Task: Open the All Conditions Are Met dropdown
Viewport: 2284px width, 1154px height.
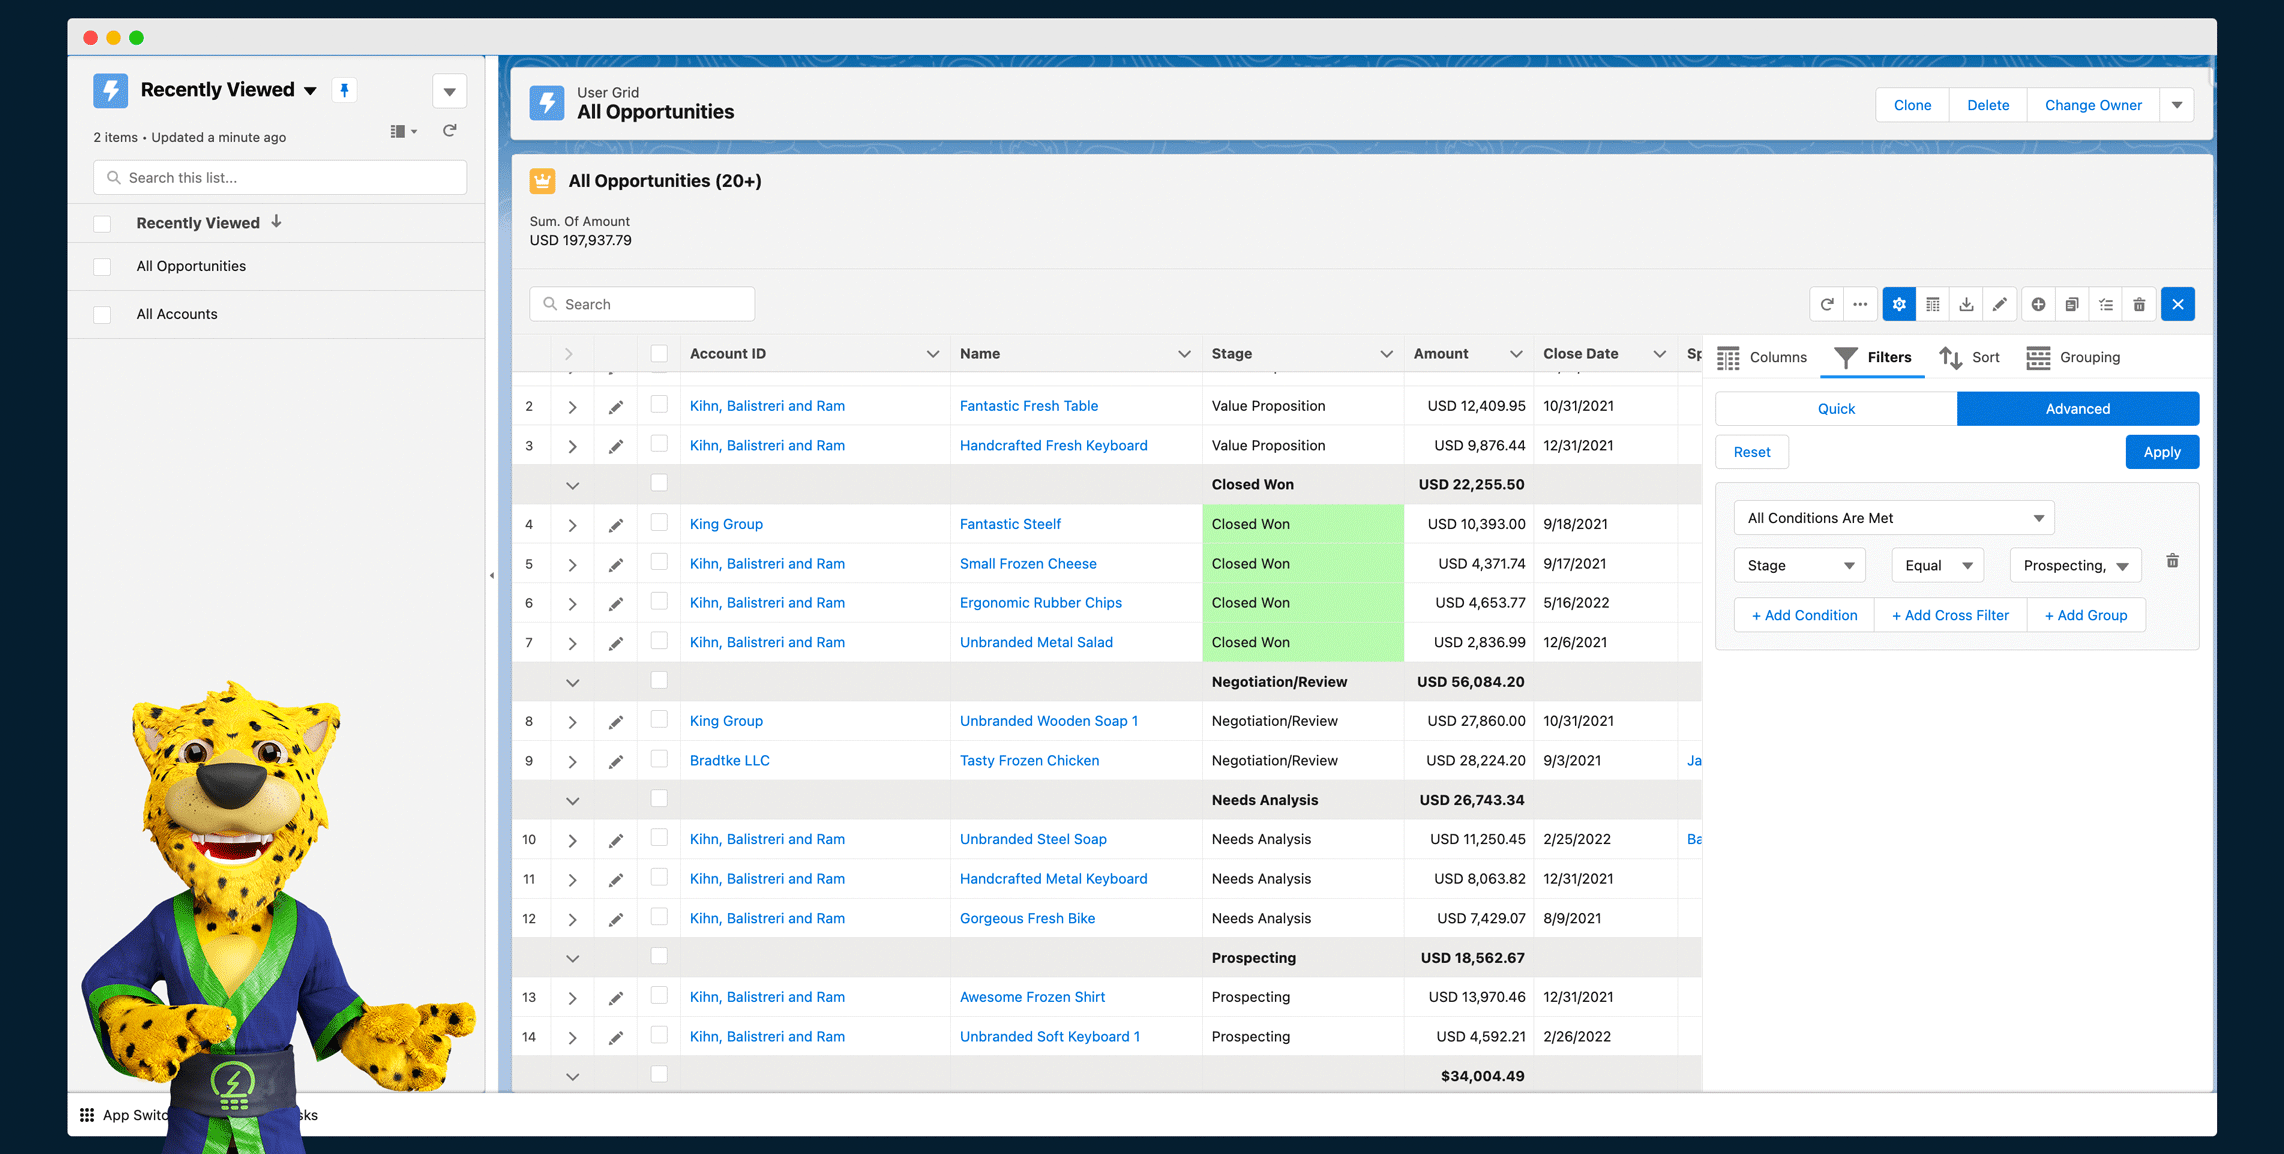Action: point(1893,518)
